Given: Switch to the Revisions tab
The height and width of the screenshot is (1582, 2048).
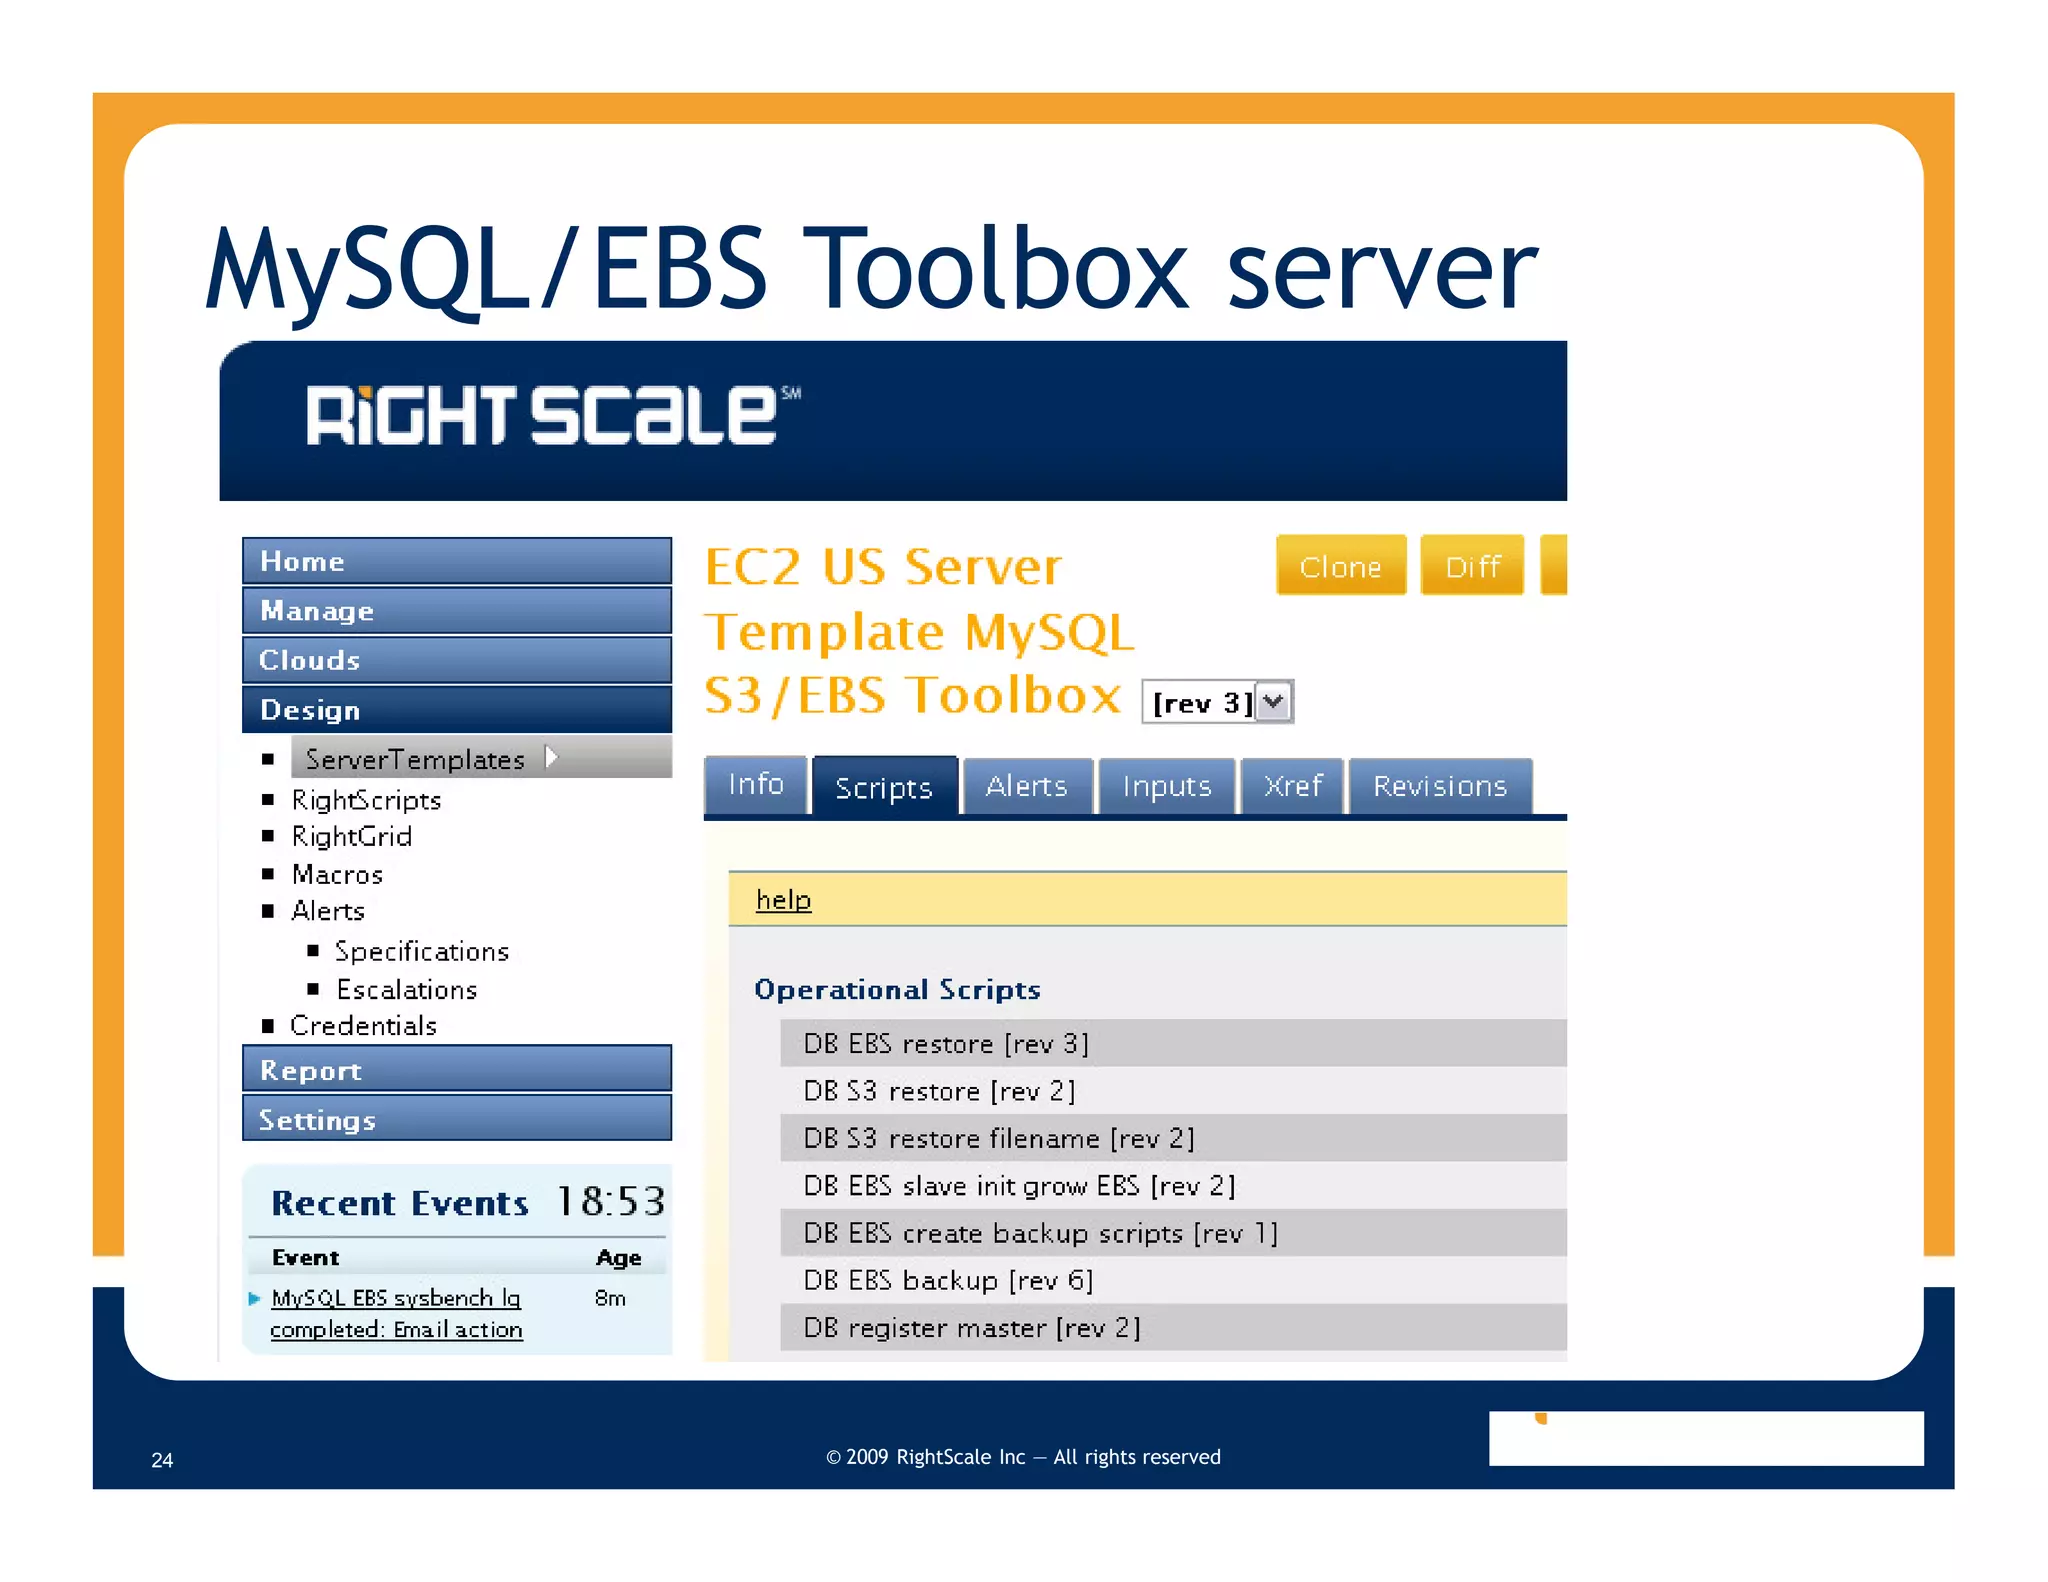Looking at the screenshot, I should (1440, 787).
